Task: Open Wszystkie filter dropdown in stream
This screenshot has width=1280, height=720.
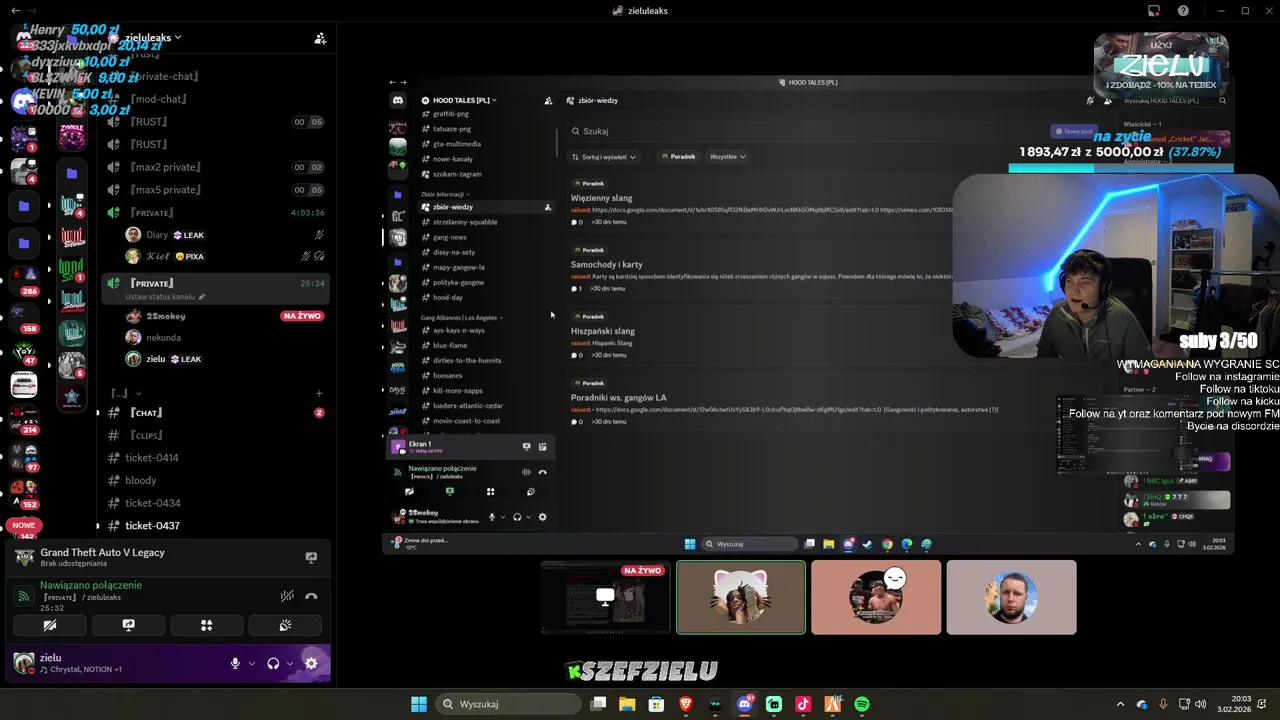Action: coord(727,157)
